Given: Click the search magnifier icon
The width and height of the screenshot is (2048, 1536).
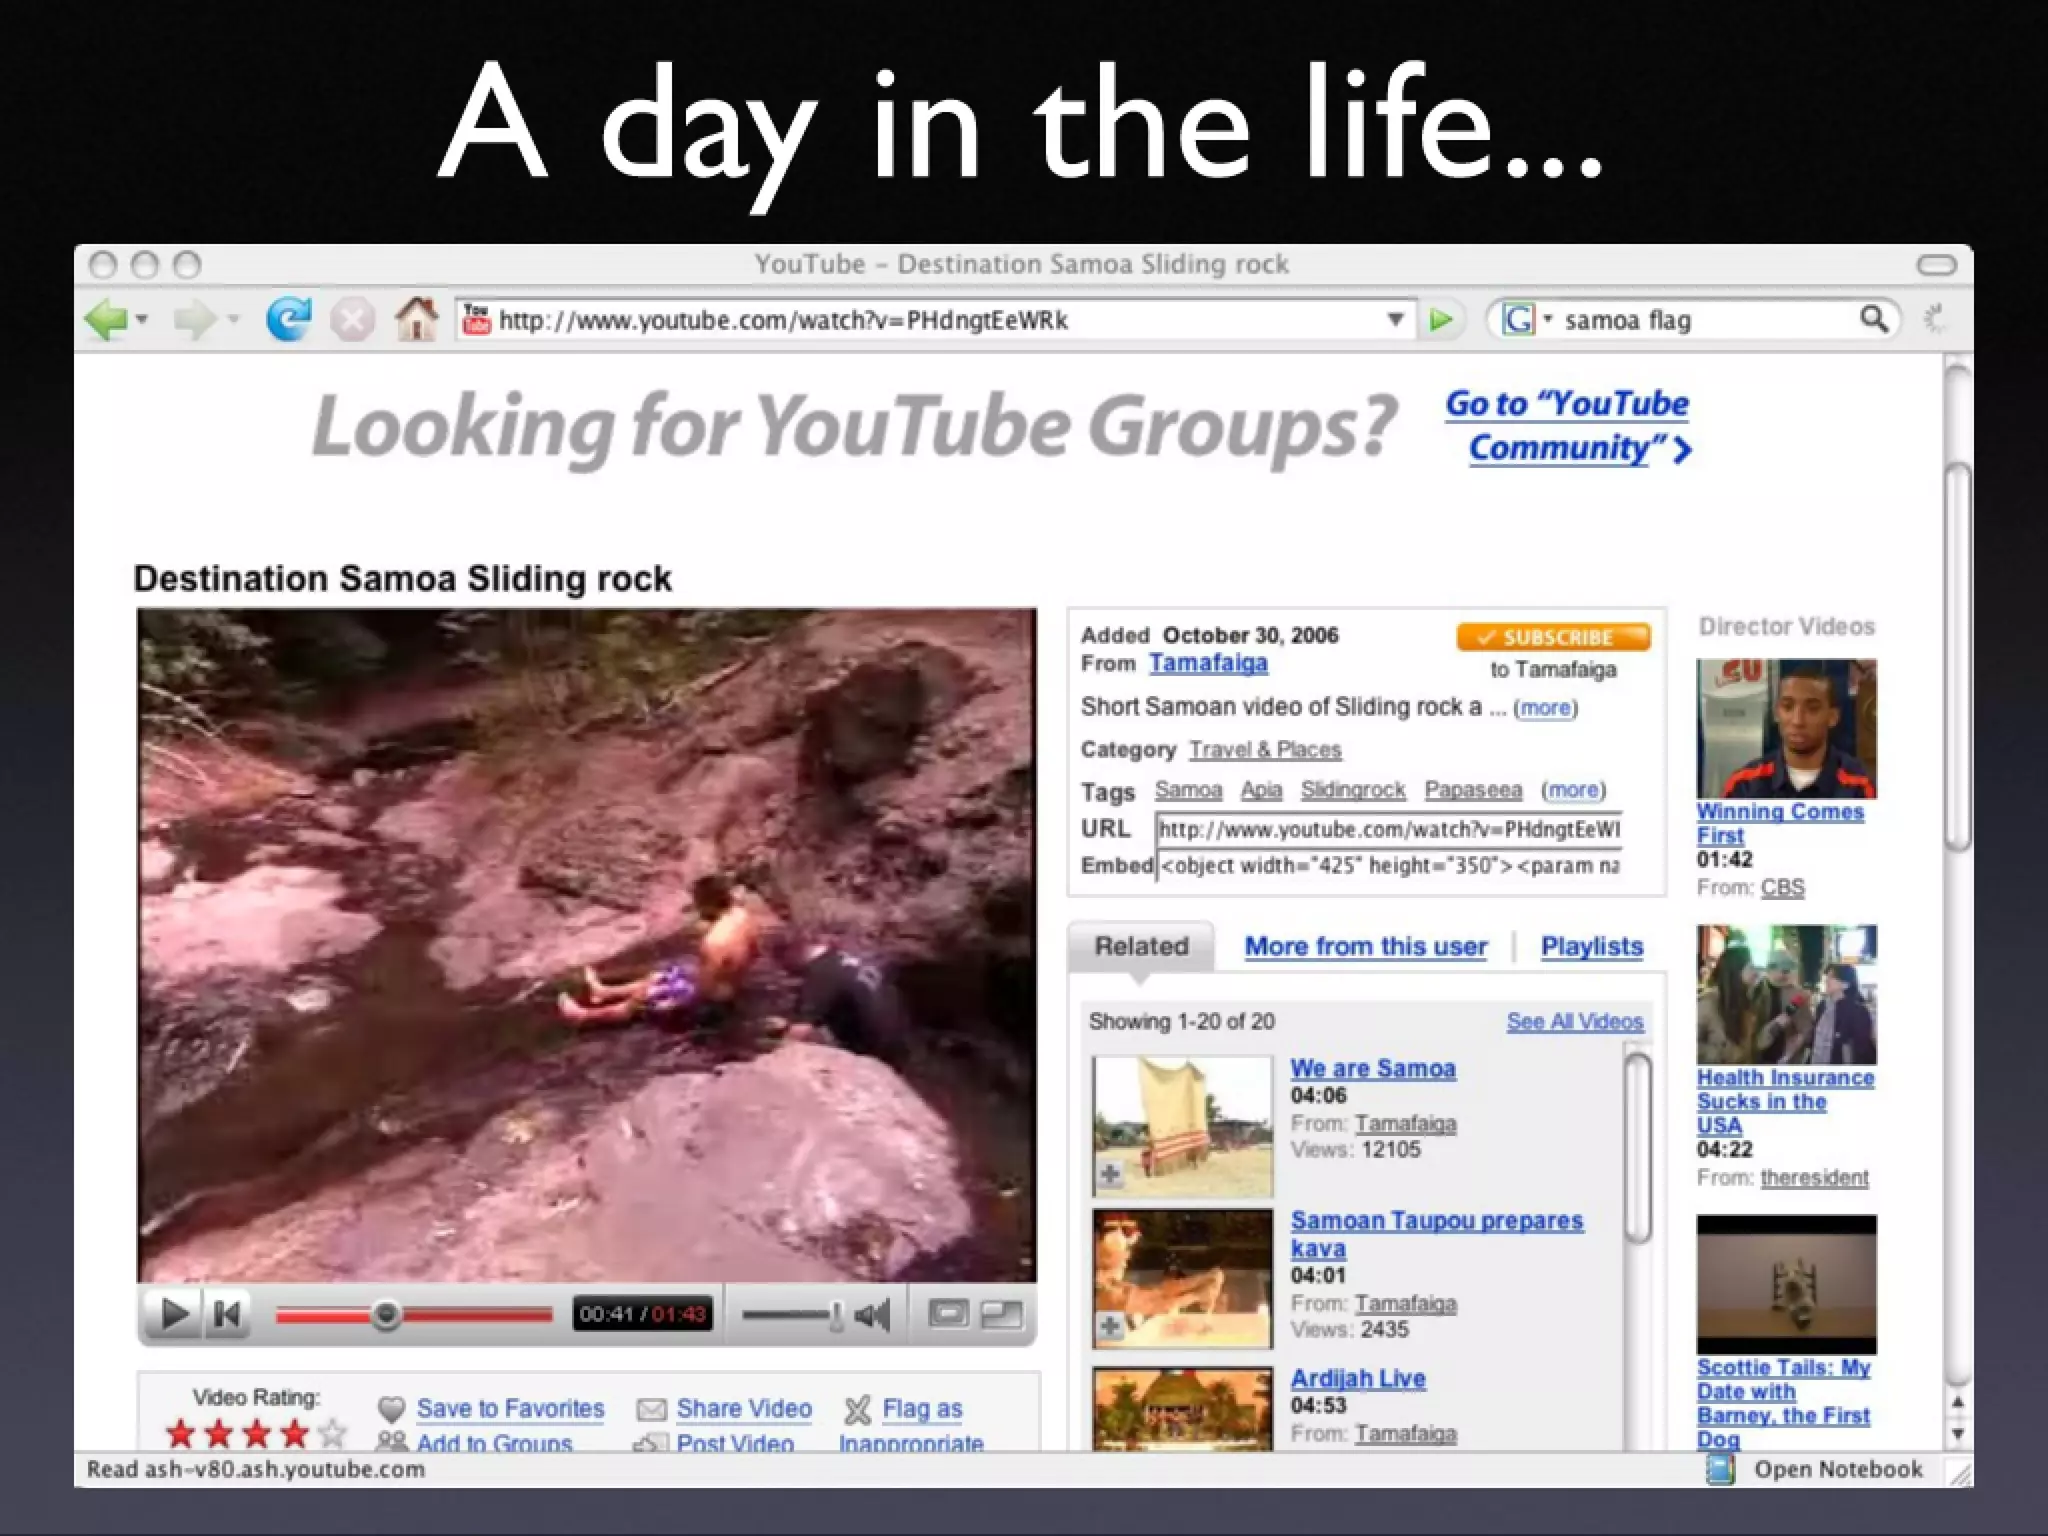Looking at the screenshot, I should pos(1873,320).
